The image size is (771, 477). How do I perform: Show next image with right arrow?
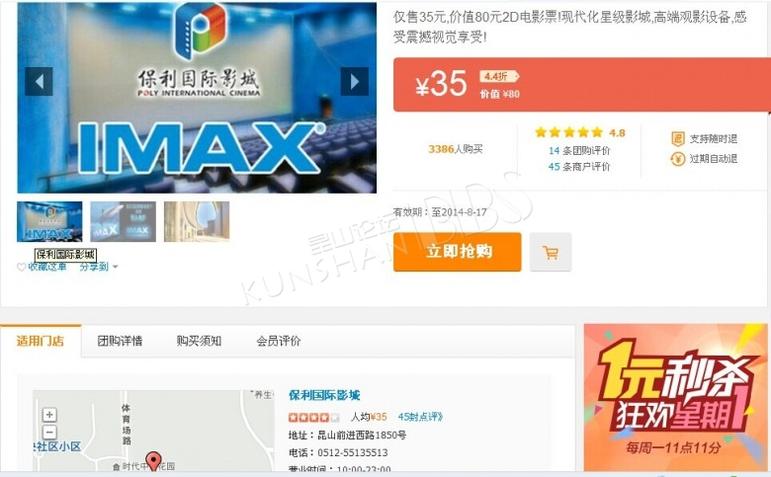coord(355,82)
